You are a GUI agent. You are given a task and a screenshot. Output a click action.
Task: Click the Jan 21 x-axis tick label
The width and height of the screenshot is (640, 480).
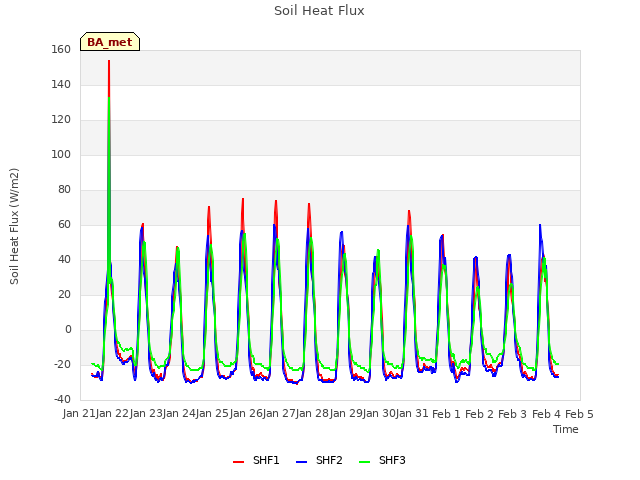pyautogui.click(x=79, y=413)
